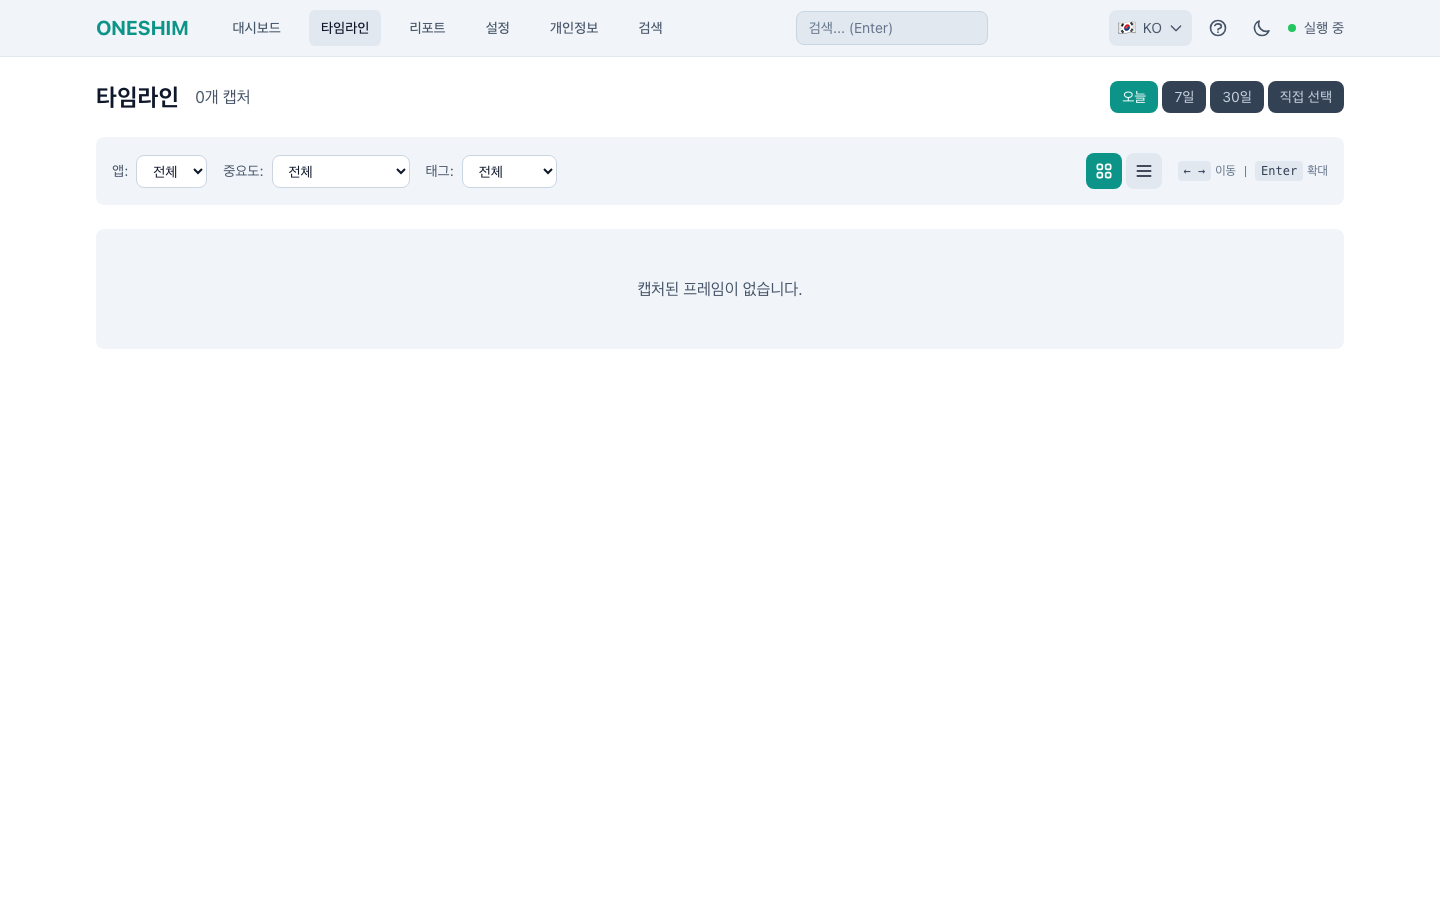Select the 오늘 date range
The height and width of the screenshot is (900, 1440).
pos(1133,97)
